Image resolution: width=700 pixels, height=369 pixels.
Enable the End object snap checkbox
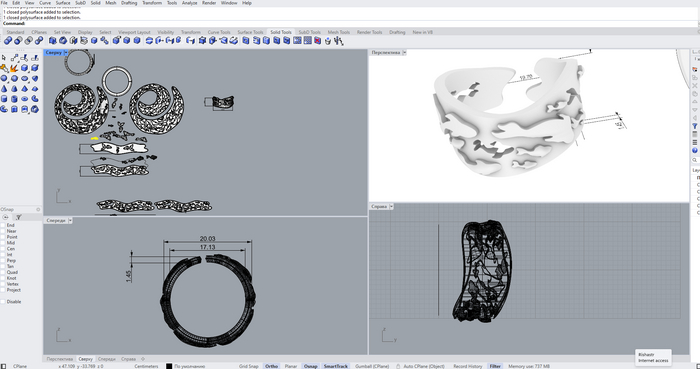coord(3,225)
